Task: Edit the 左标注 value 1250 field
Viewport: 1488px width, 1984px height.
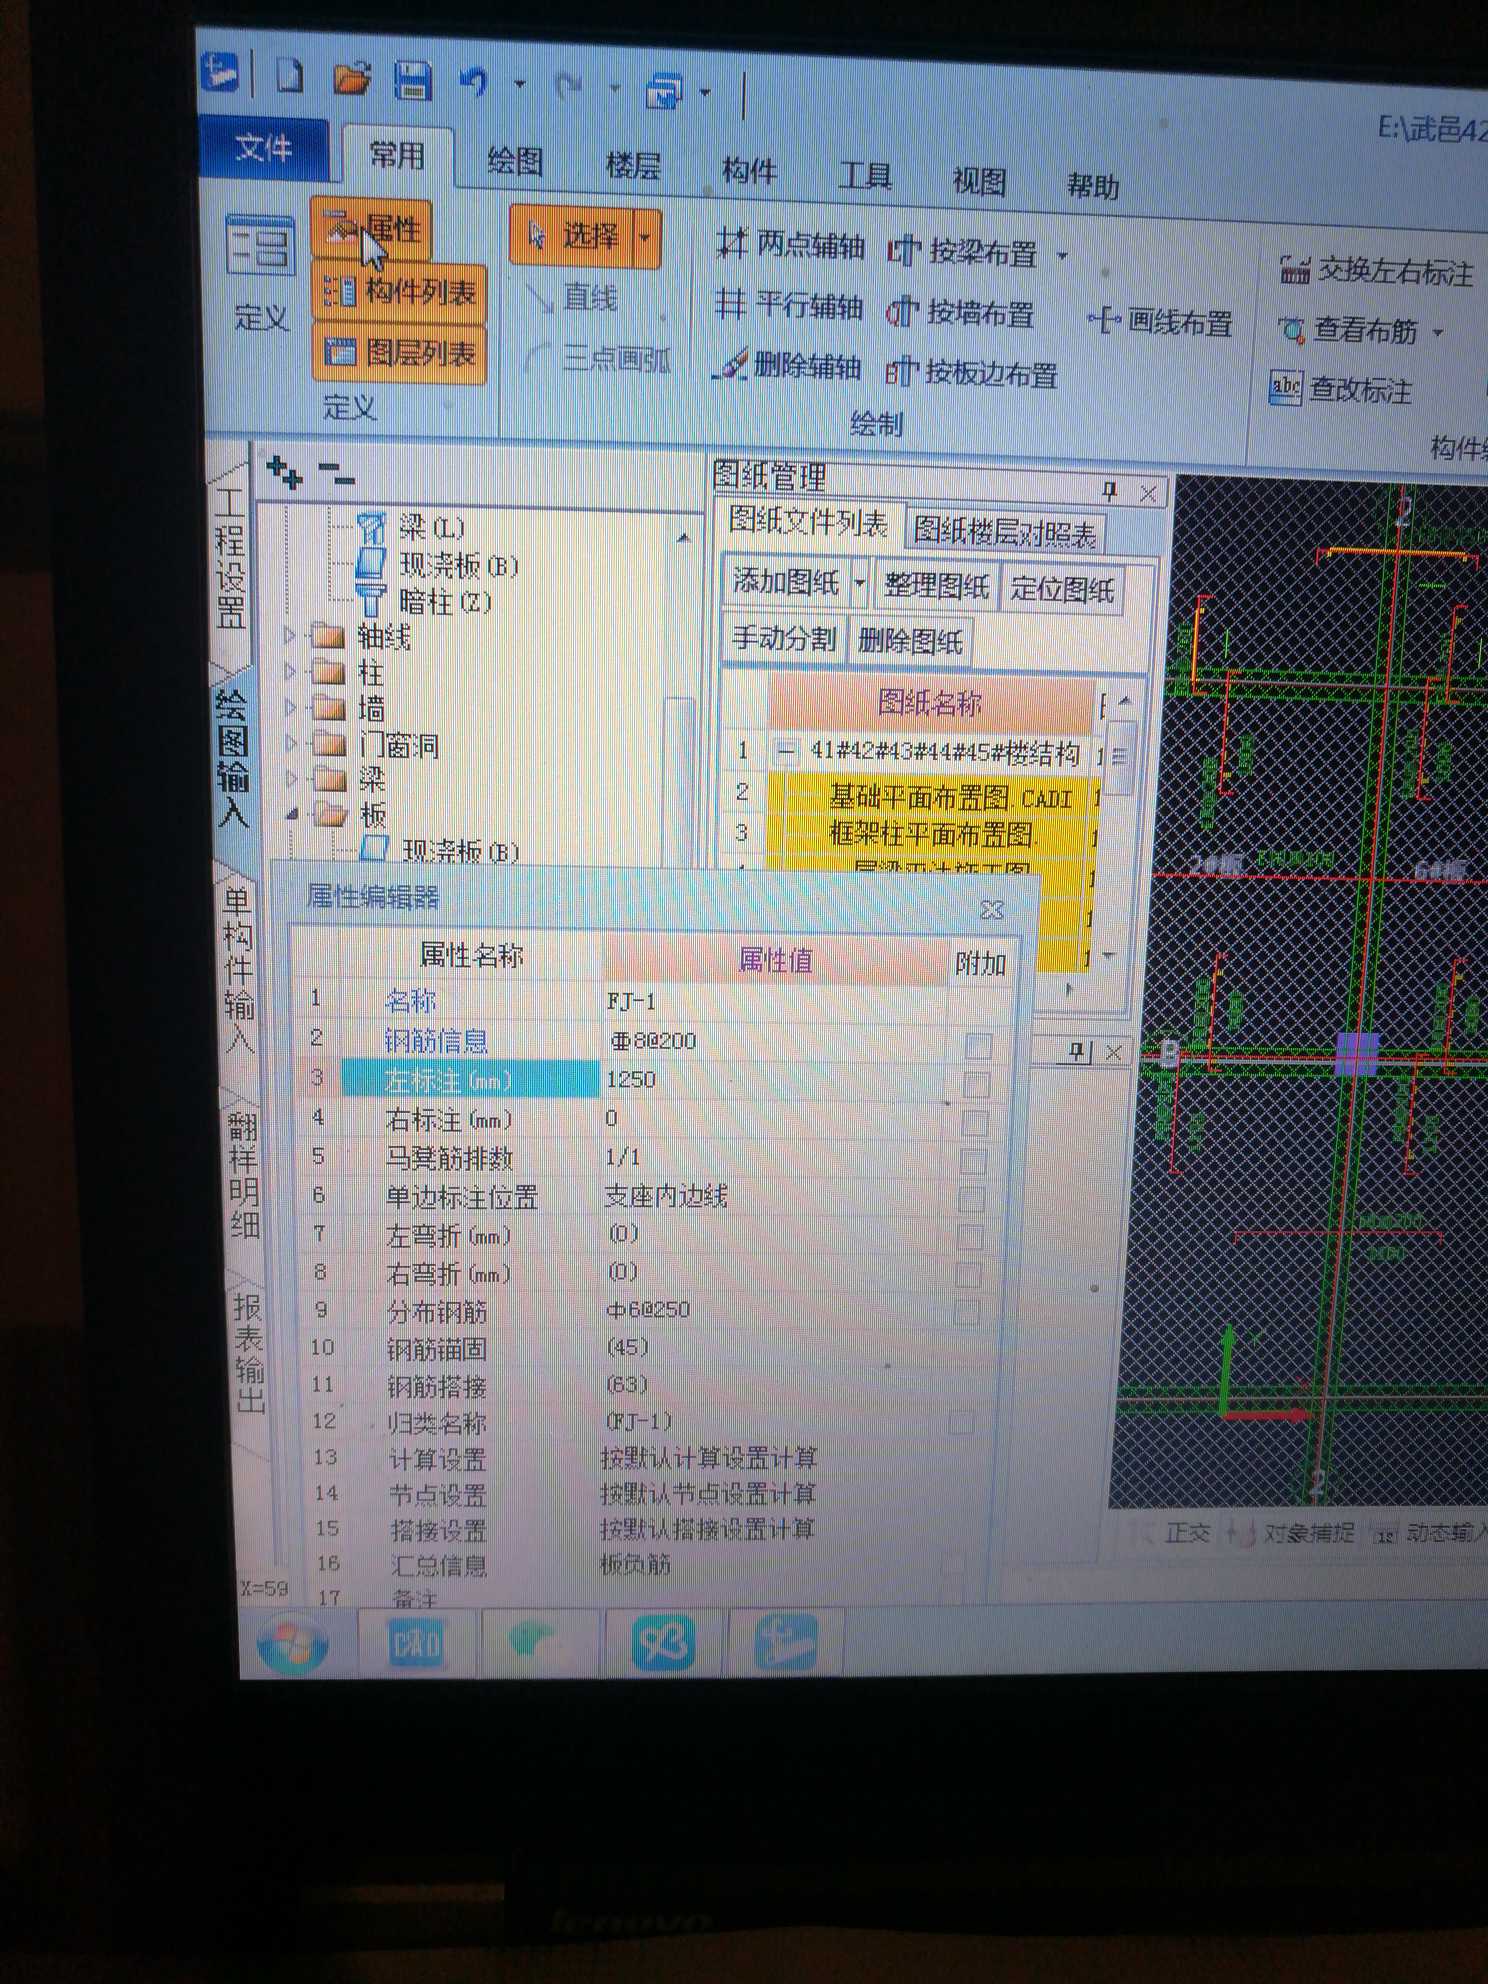Action: point(774,1080)
